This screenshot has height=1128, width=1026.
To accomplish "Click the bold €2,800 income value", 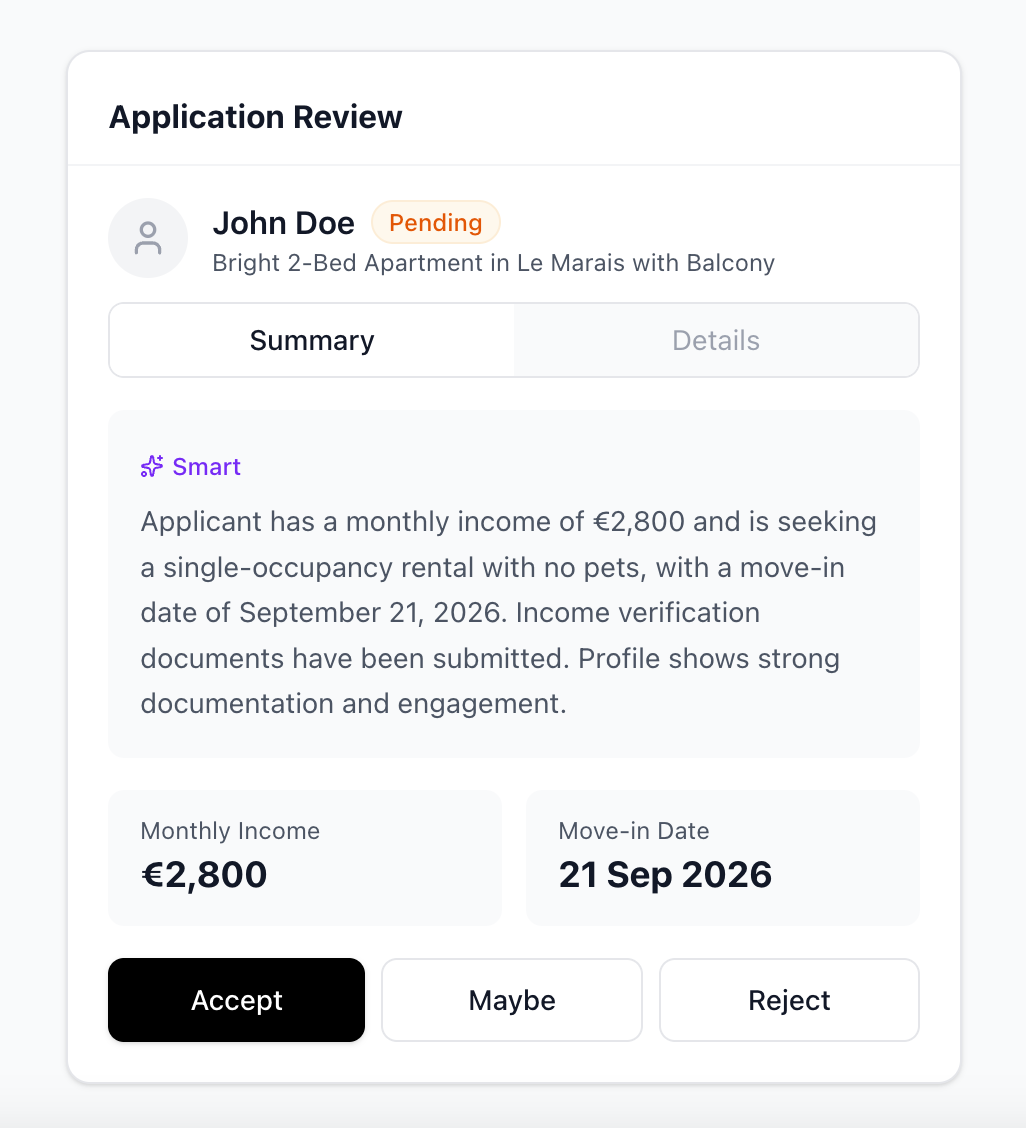I will [204, 875].
